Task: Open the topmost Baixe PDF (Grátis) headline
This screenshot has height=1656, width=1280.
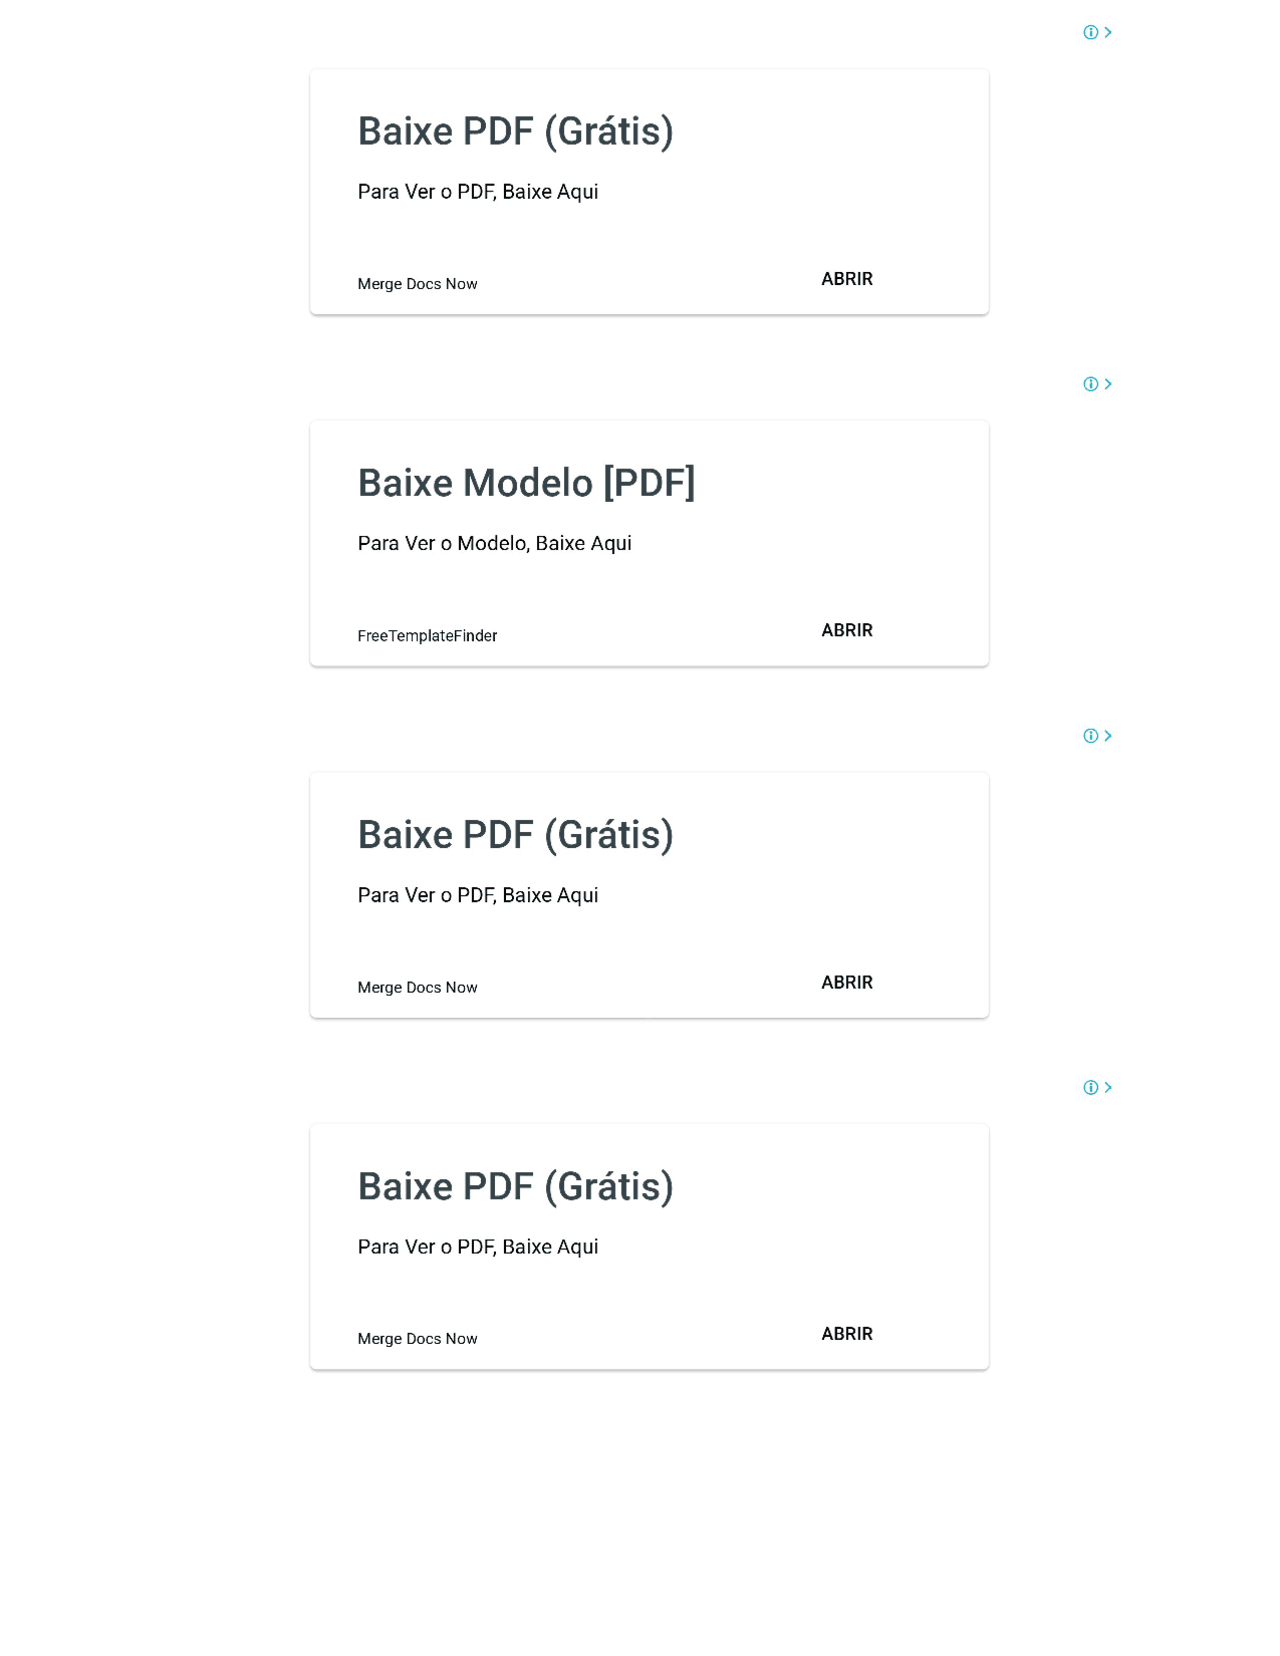Action: [515, 131]
